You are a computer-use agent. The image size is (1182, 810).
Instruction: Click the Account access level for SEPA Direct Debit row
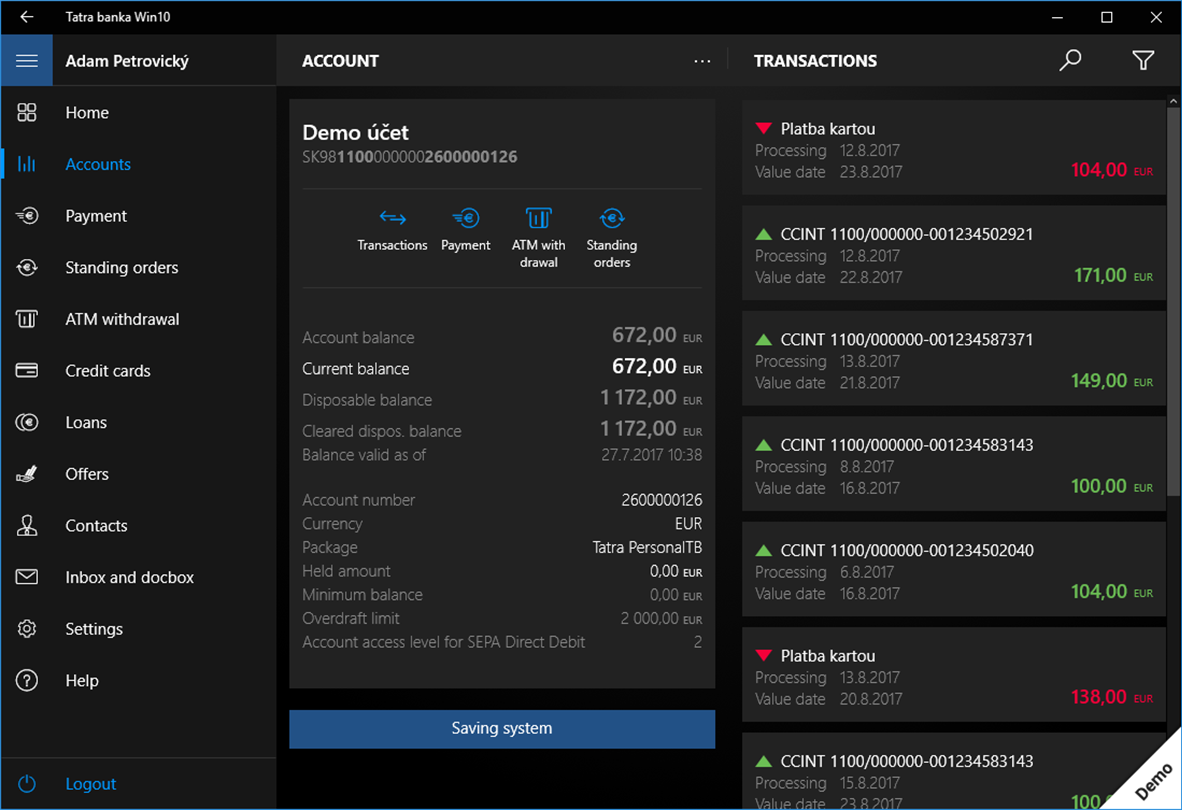click(502, 642)
